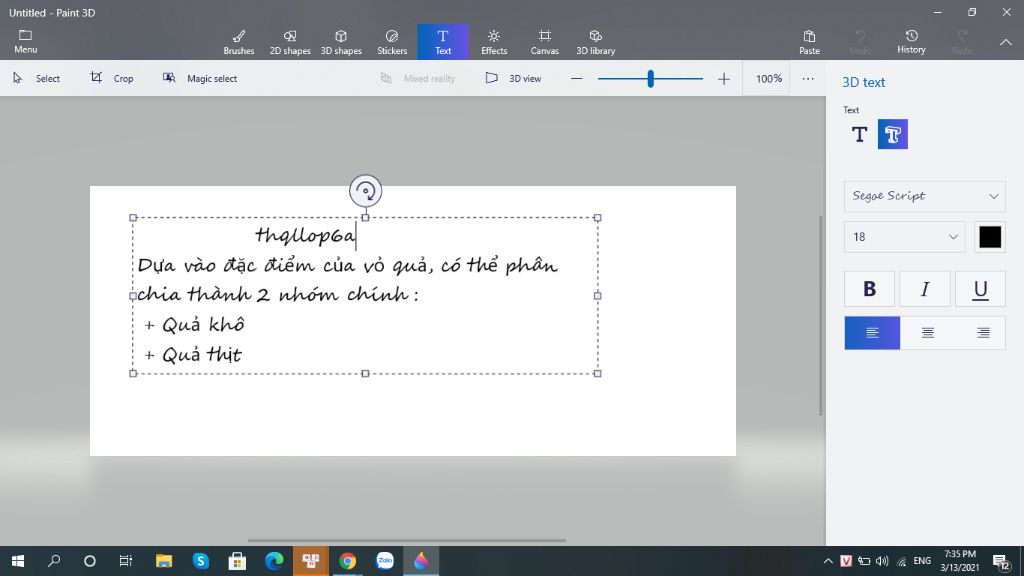Click the Paste button

tap(809, 42)
